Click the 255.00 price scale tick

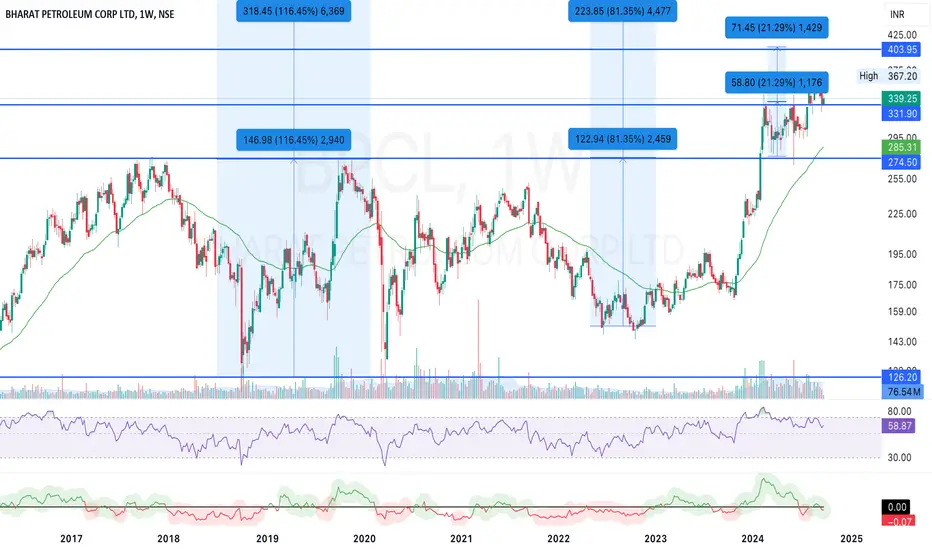click(x=902, y=179)
